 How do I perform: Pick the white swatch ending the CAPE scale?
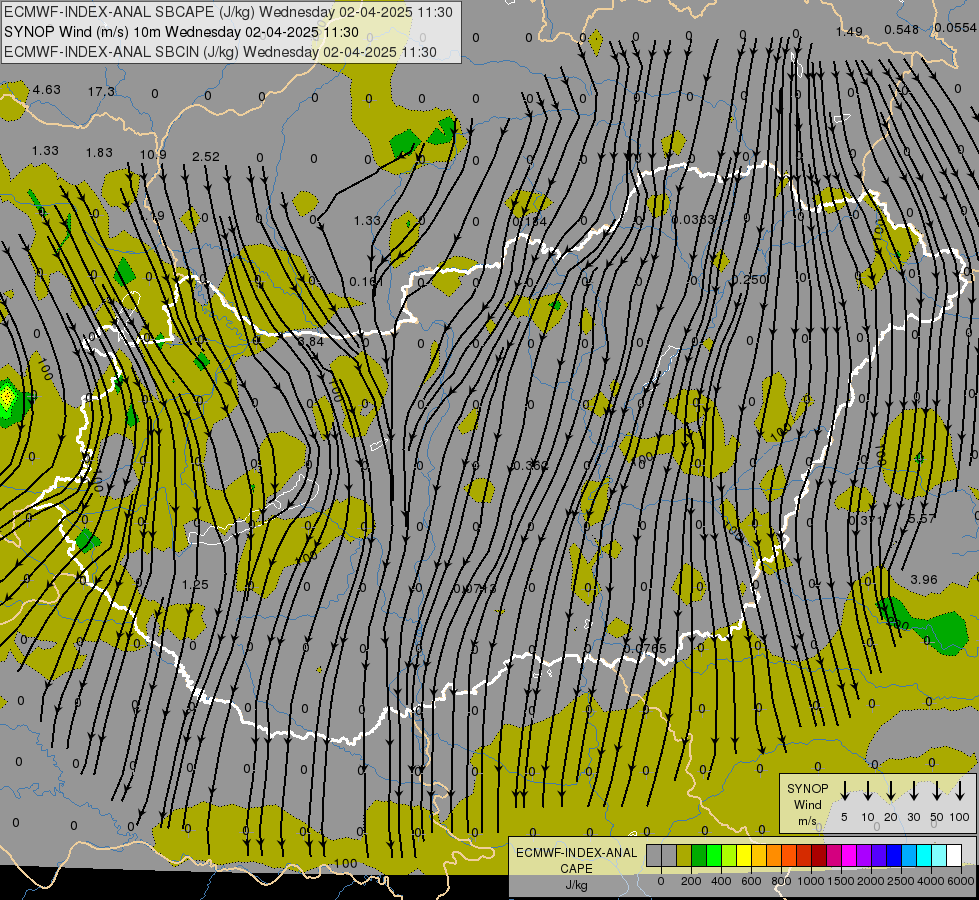tap(954, 855)
